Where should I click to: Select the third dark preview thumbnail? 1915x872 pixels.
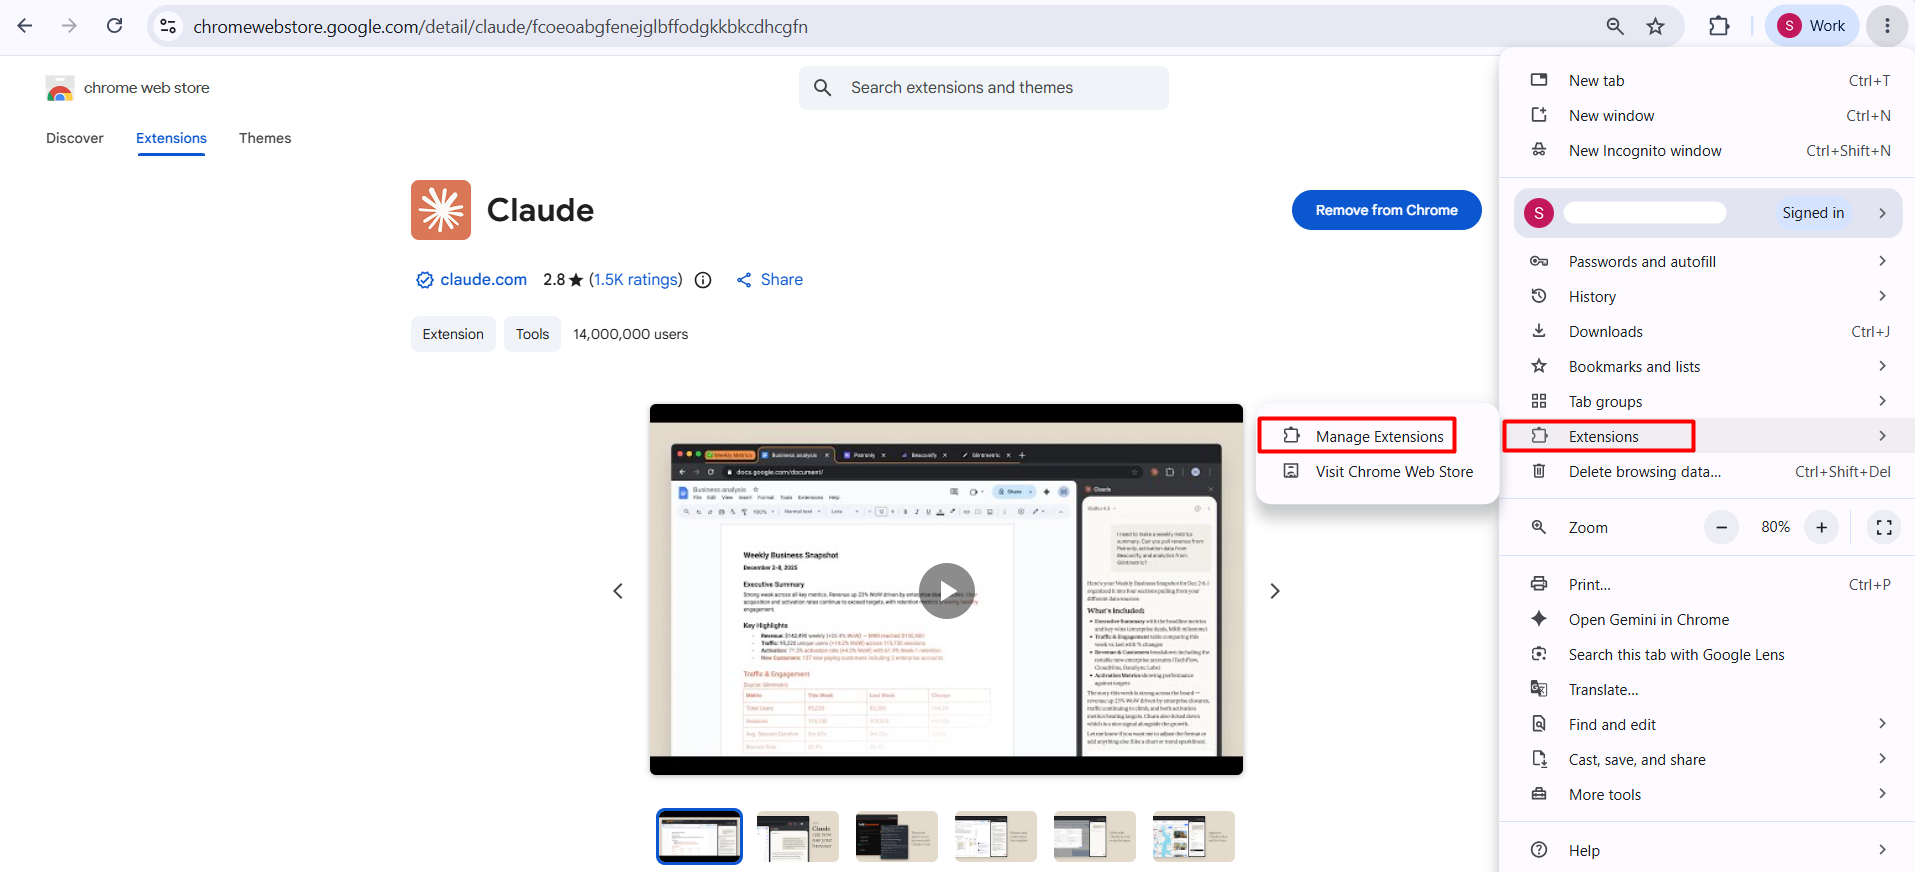point(897,836)
